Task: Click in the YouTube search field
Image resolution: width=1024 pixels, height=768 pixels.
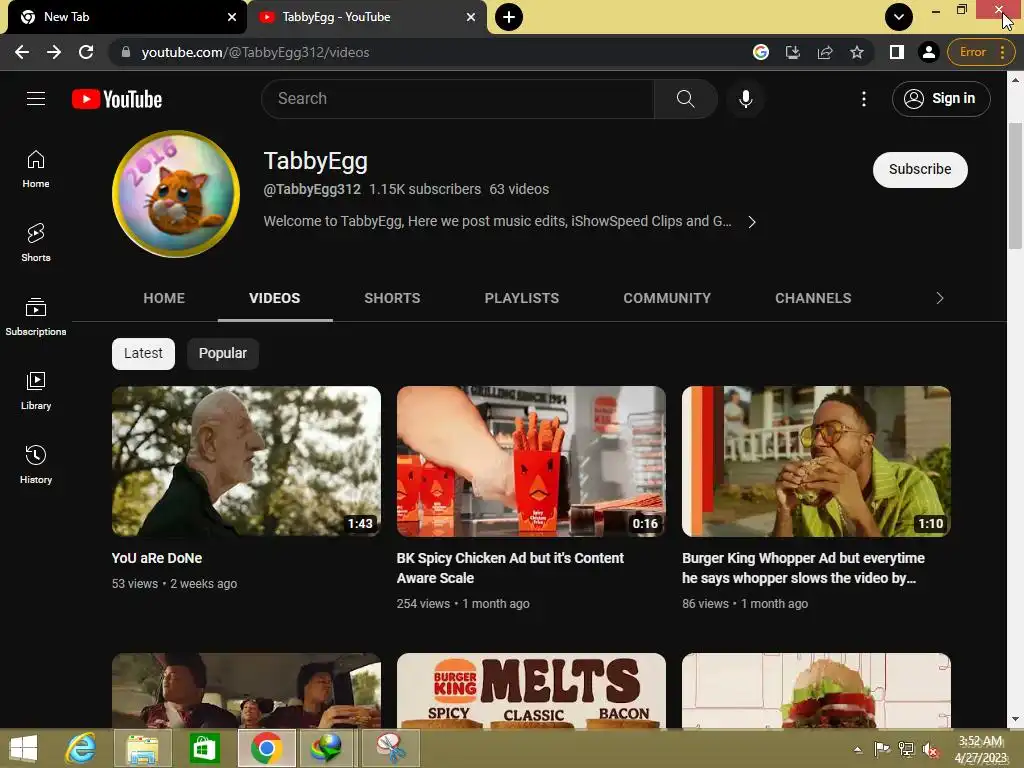Action: 458,99
